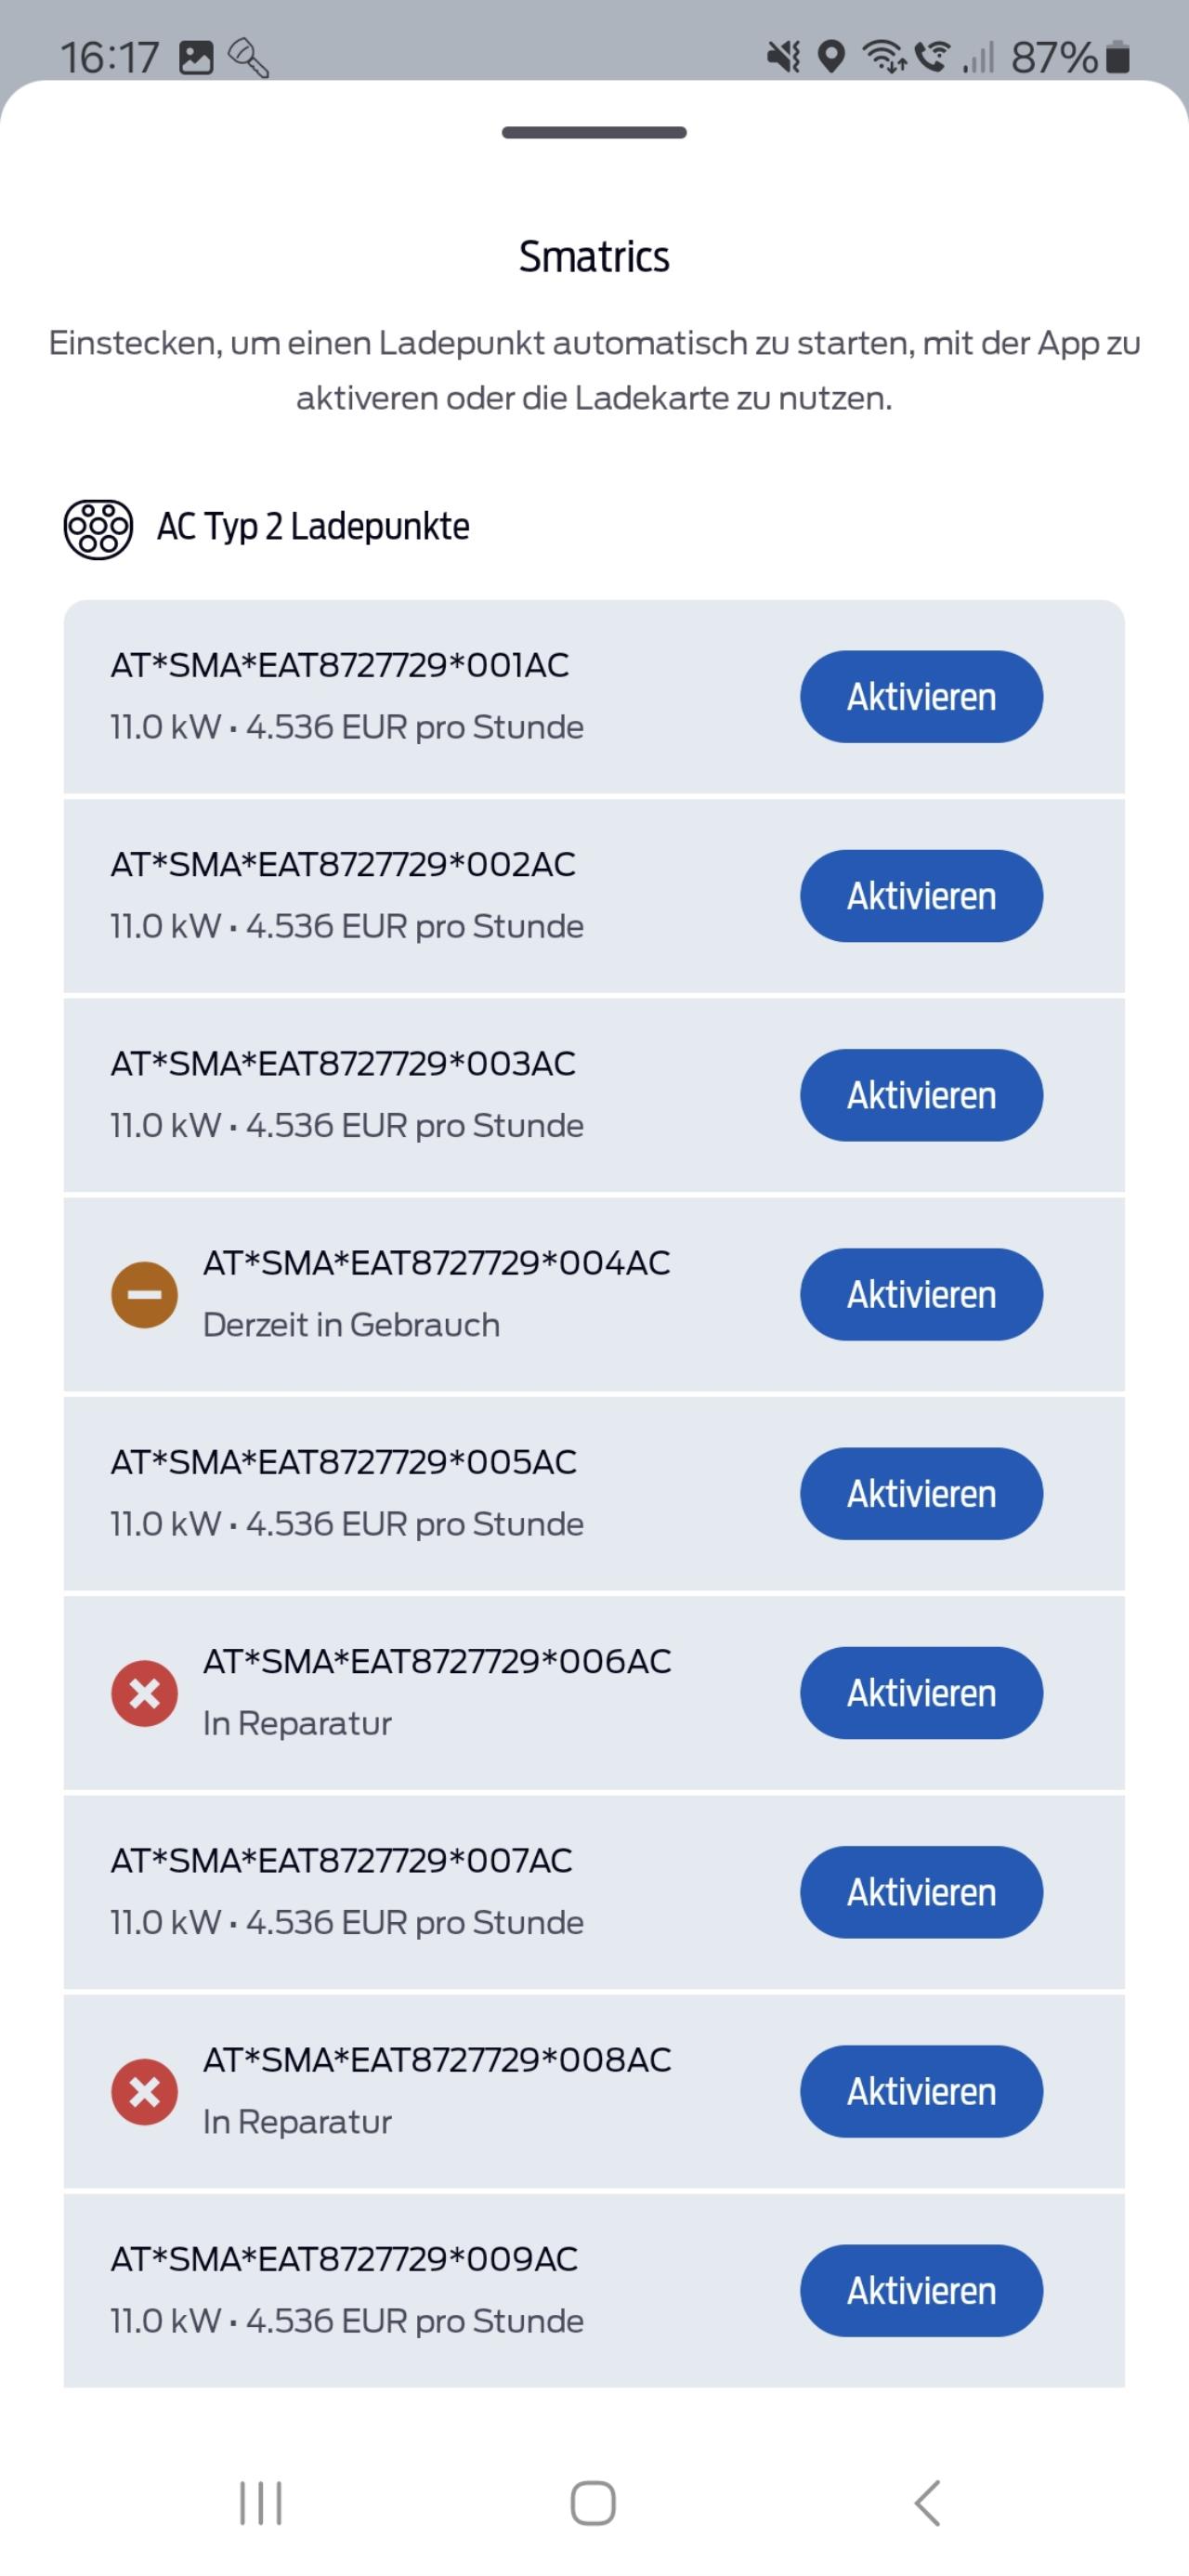Screen dimensions: 1189x2576
Task: Tap the battery icon in the status bar
Action: [x=1118, y=58]
